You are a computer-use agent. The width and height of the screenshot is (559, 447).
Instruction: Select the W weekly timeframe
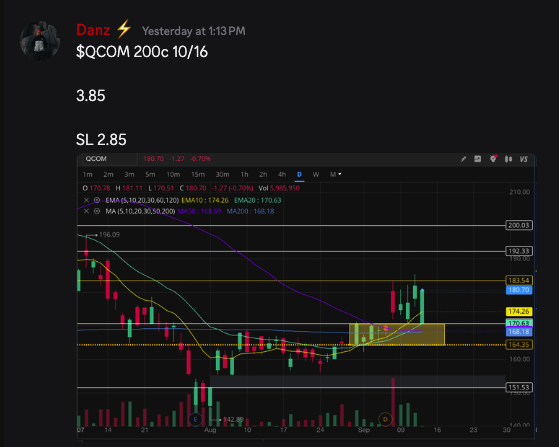coord(316,174)
